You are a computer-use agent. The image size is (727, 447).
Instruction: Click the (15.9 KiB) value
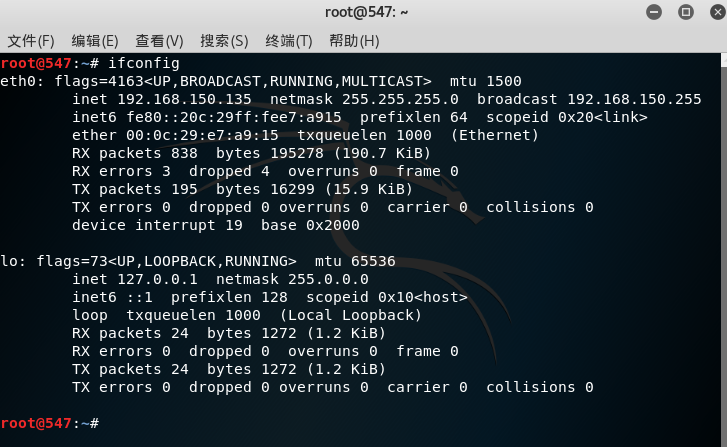369,189
